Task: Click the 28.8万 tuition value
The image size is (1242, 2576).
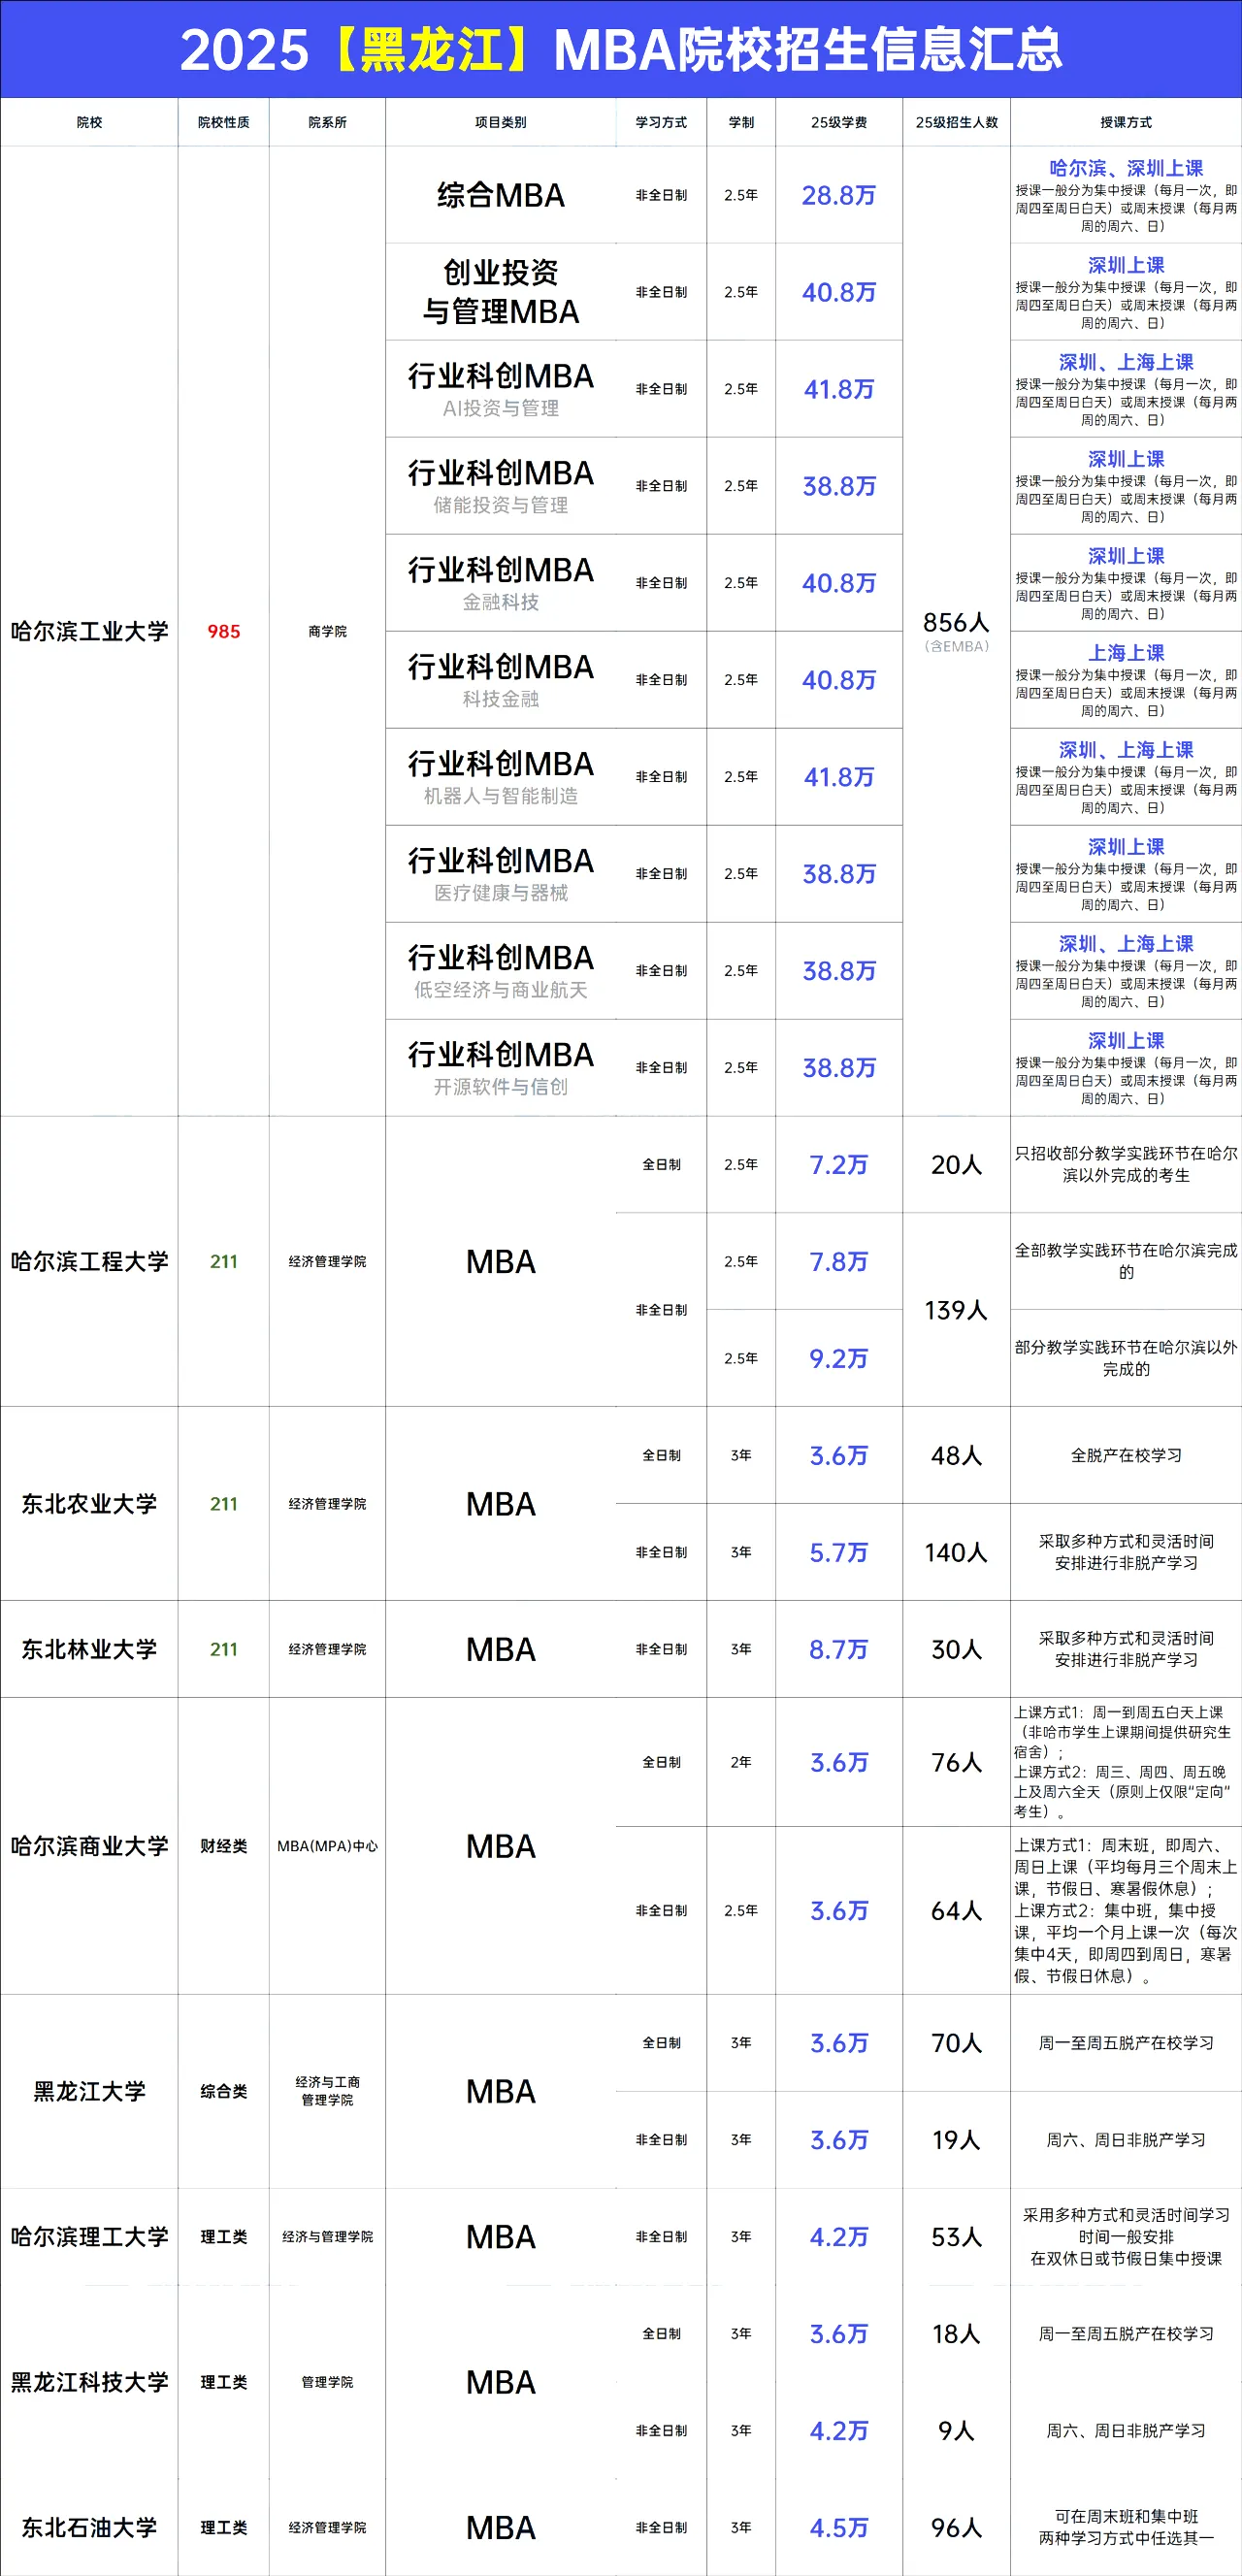Action: point(839,195)
